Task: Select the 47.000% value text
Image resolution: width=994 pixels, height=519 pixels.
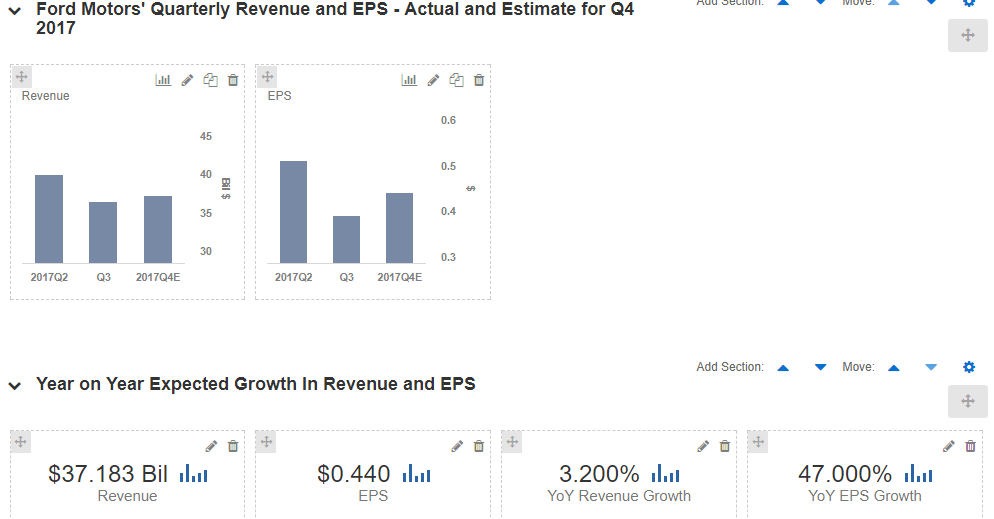Action: (x=845, y=474)
